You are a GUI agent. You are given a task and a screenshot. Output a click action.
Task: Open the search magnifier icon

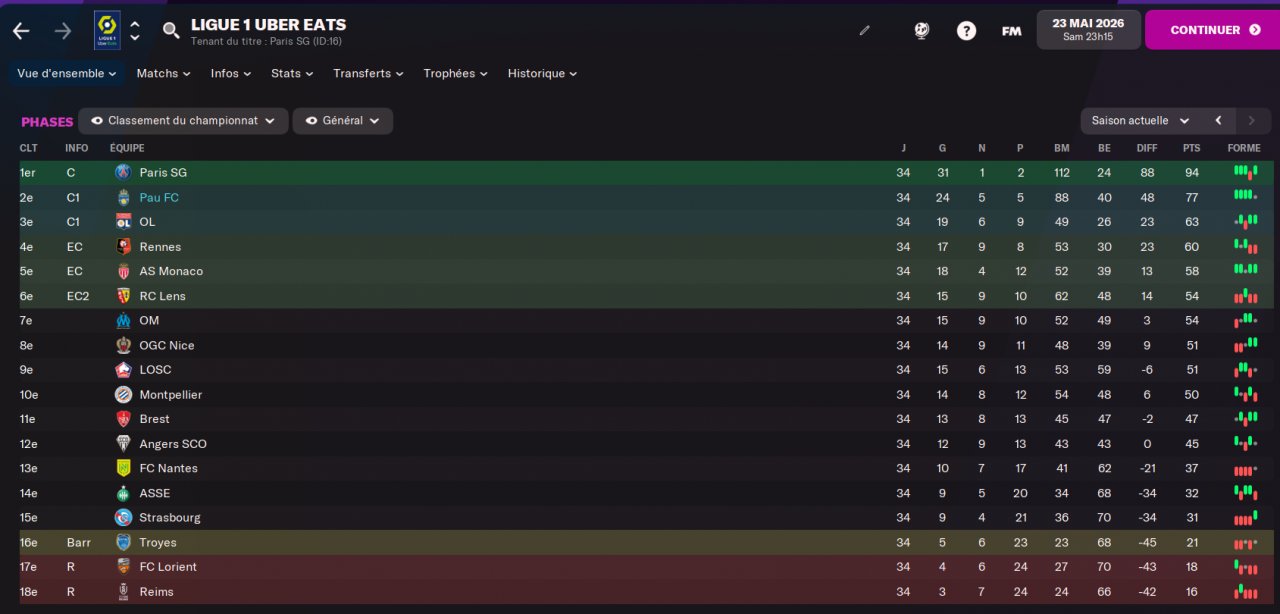tap(171, 31)
